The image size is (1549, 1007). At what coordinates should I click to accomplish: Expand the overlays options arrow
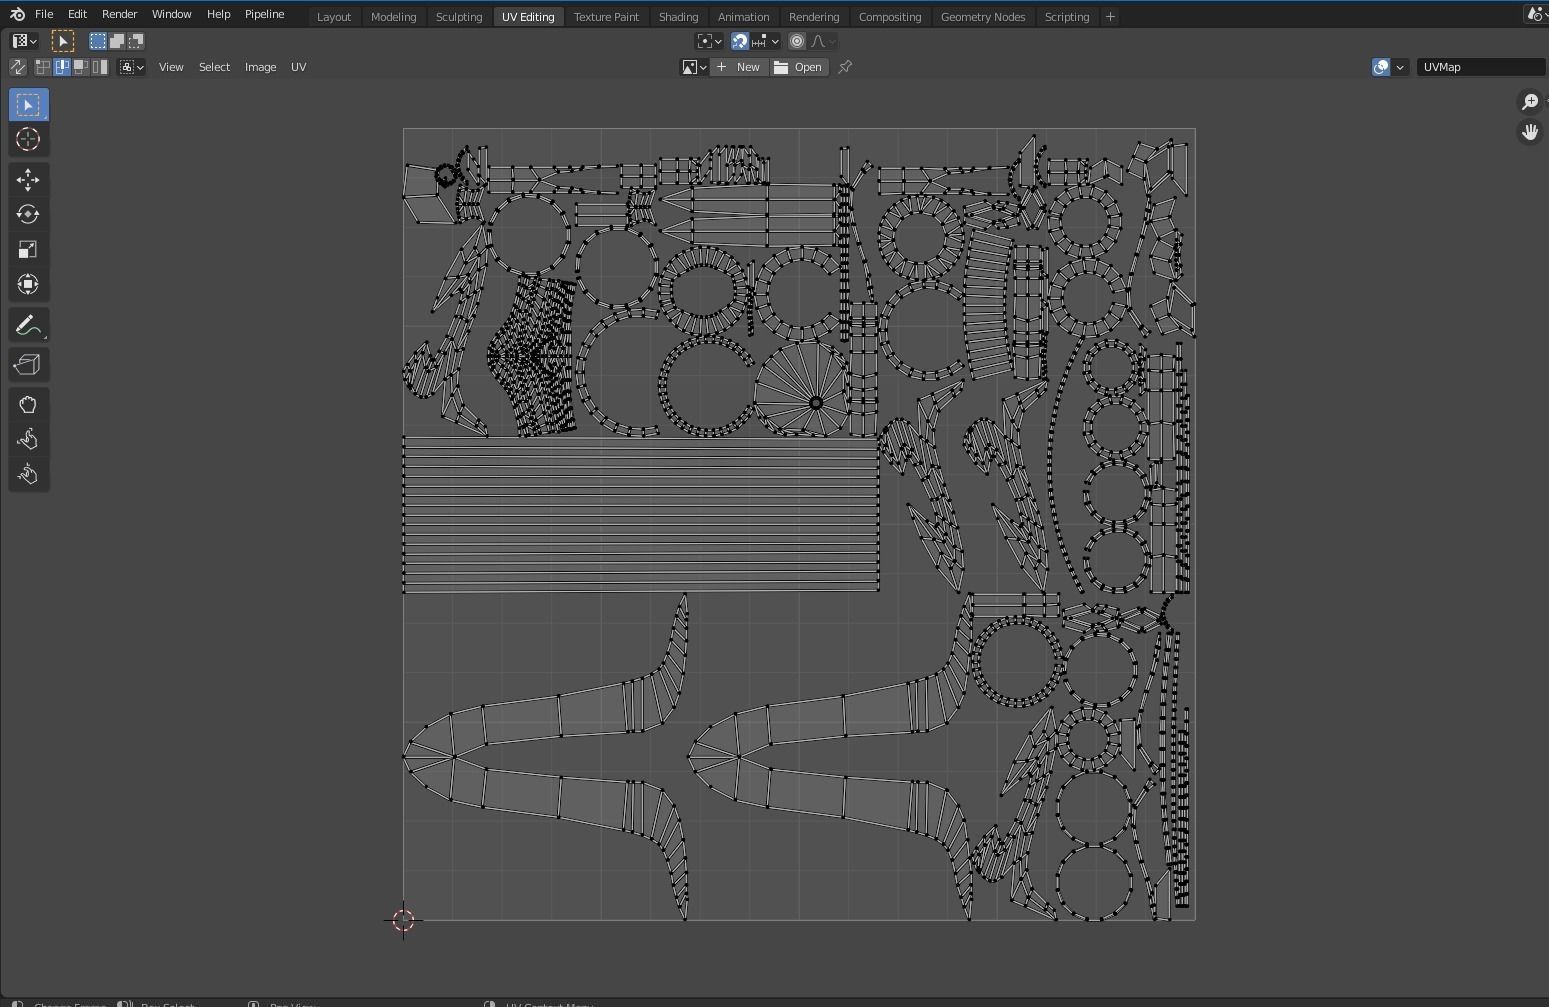pyautogui.click(x=1400, y=67)
